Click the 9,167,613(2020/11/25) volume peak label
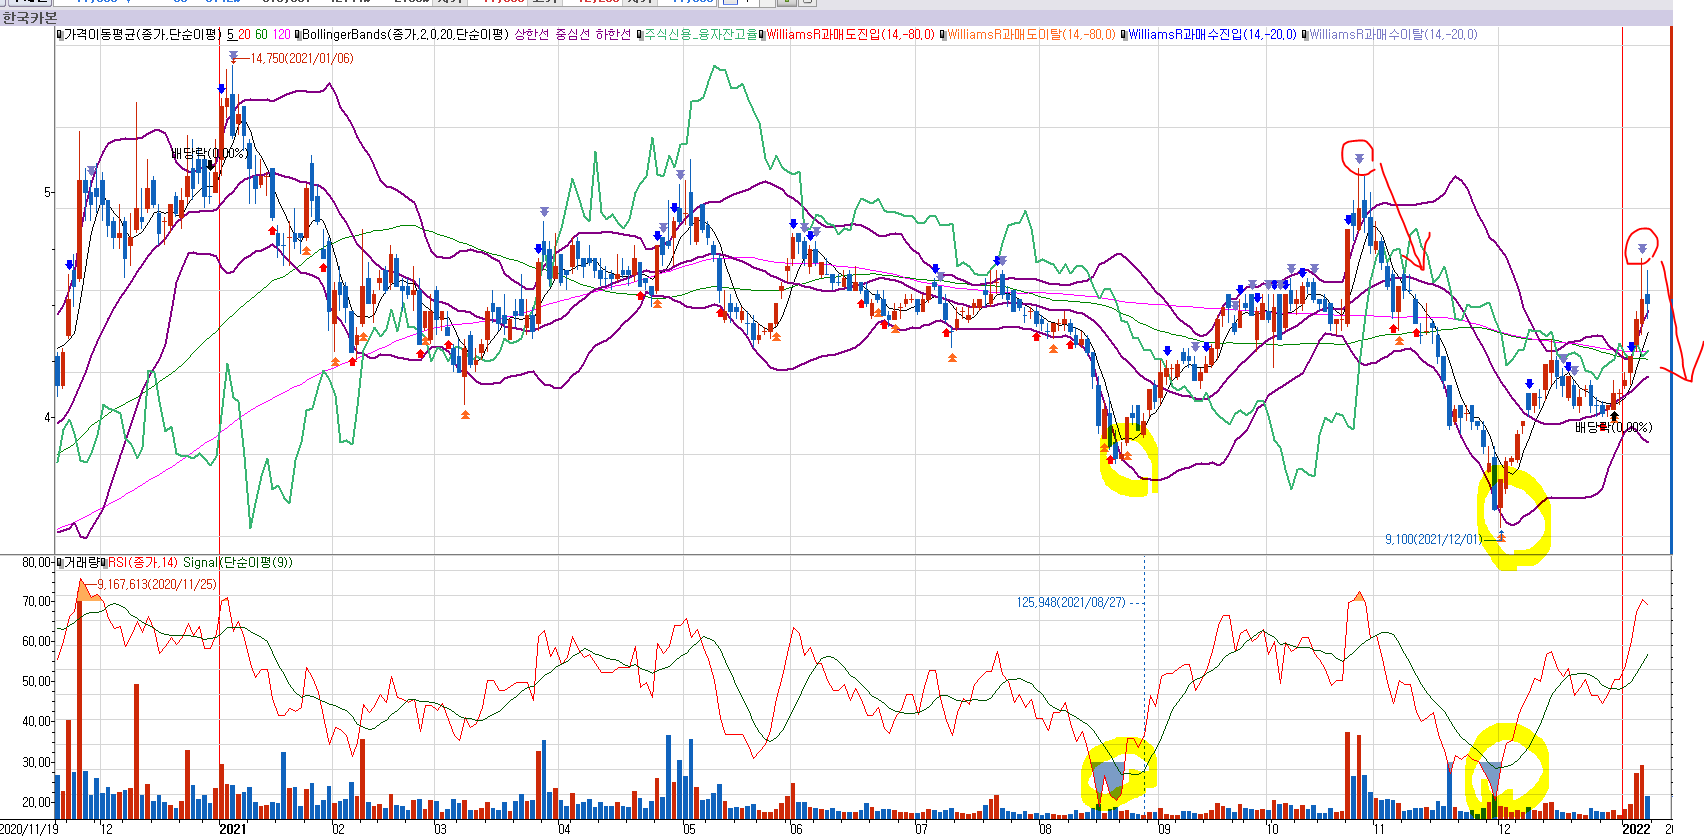 point(157,584)
